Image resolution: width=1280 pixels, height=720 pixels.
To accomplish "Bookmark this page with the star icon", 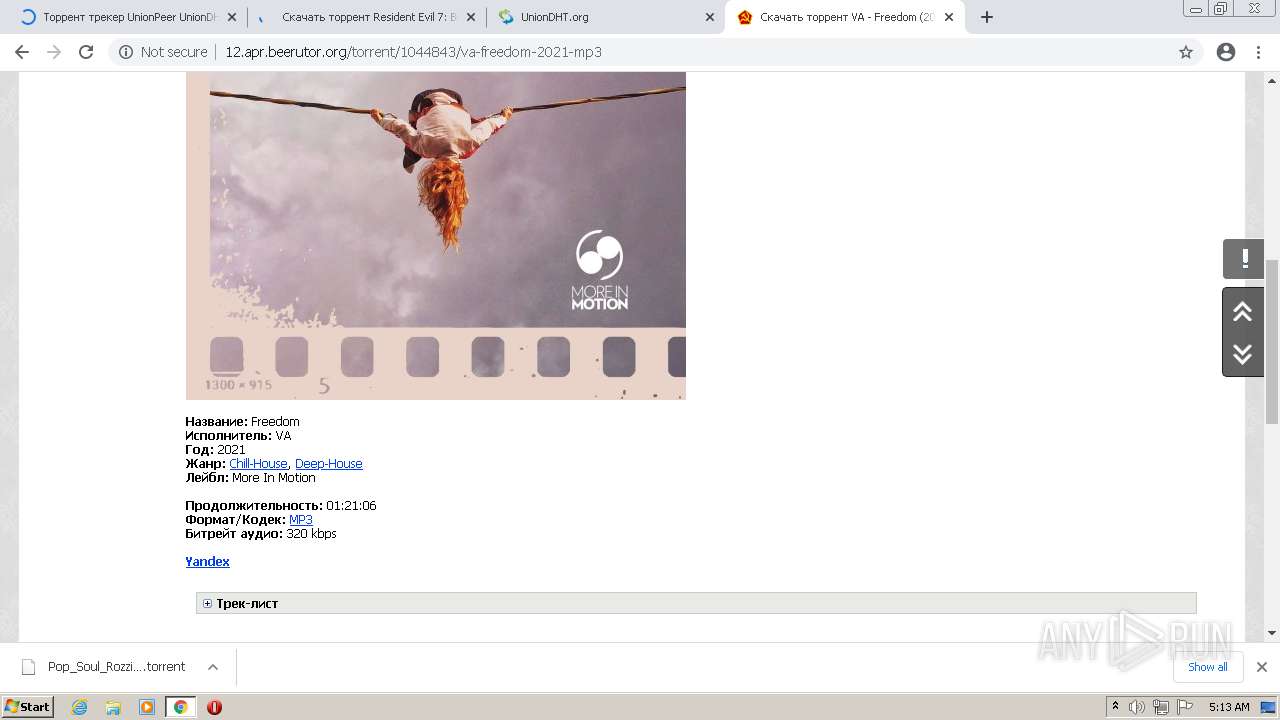I will (1186, 52).
